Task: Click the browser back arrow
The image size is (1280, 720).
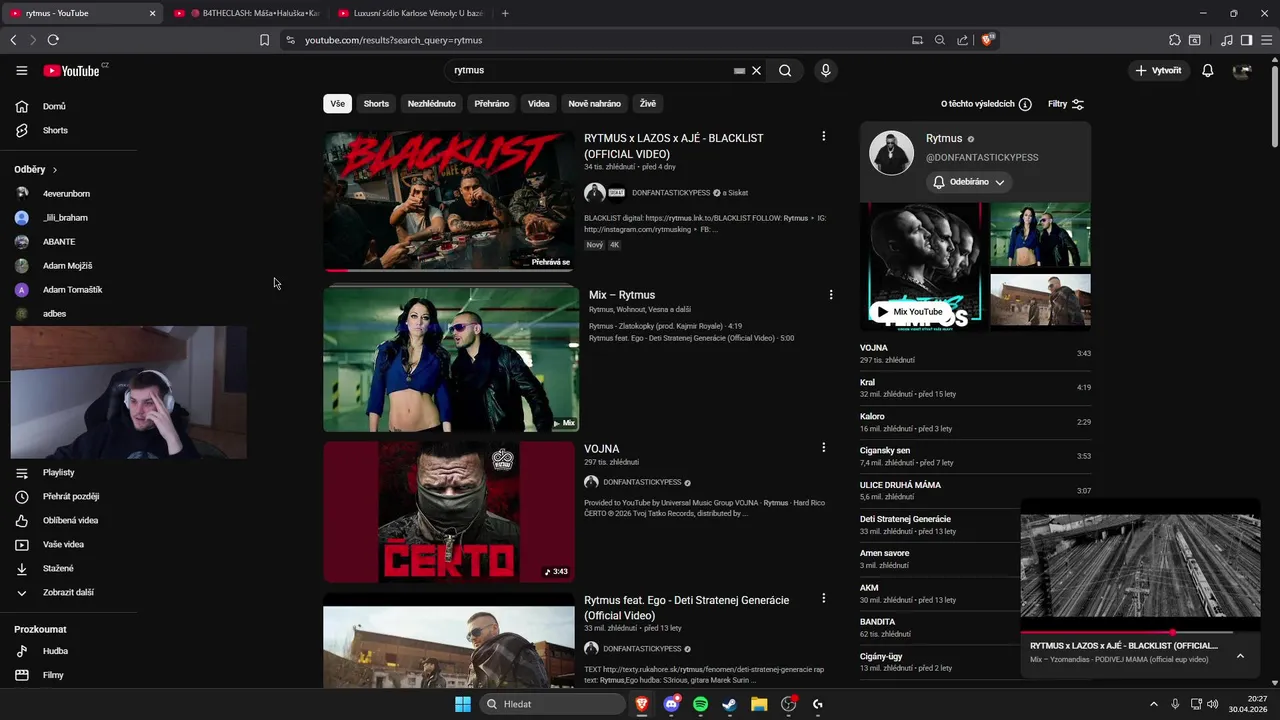Action: click(13, 40)
